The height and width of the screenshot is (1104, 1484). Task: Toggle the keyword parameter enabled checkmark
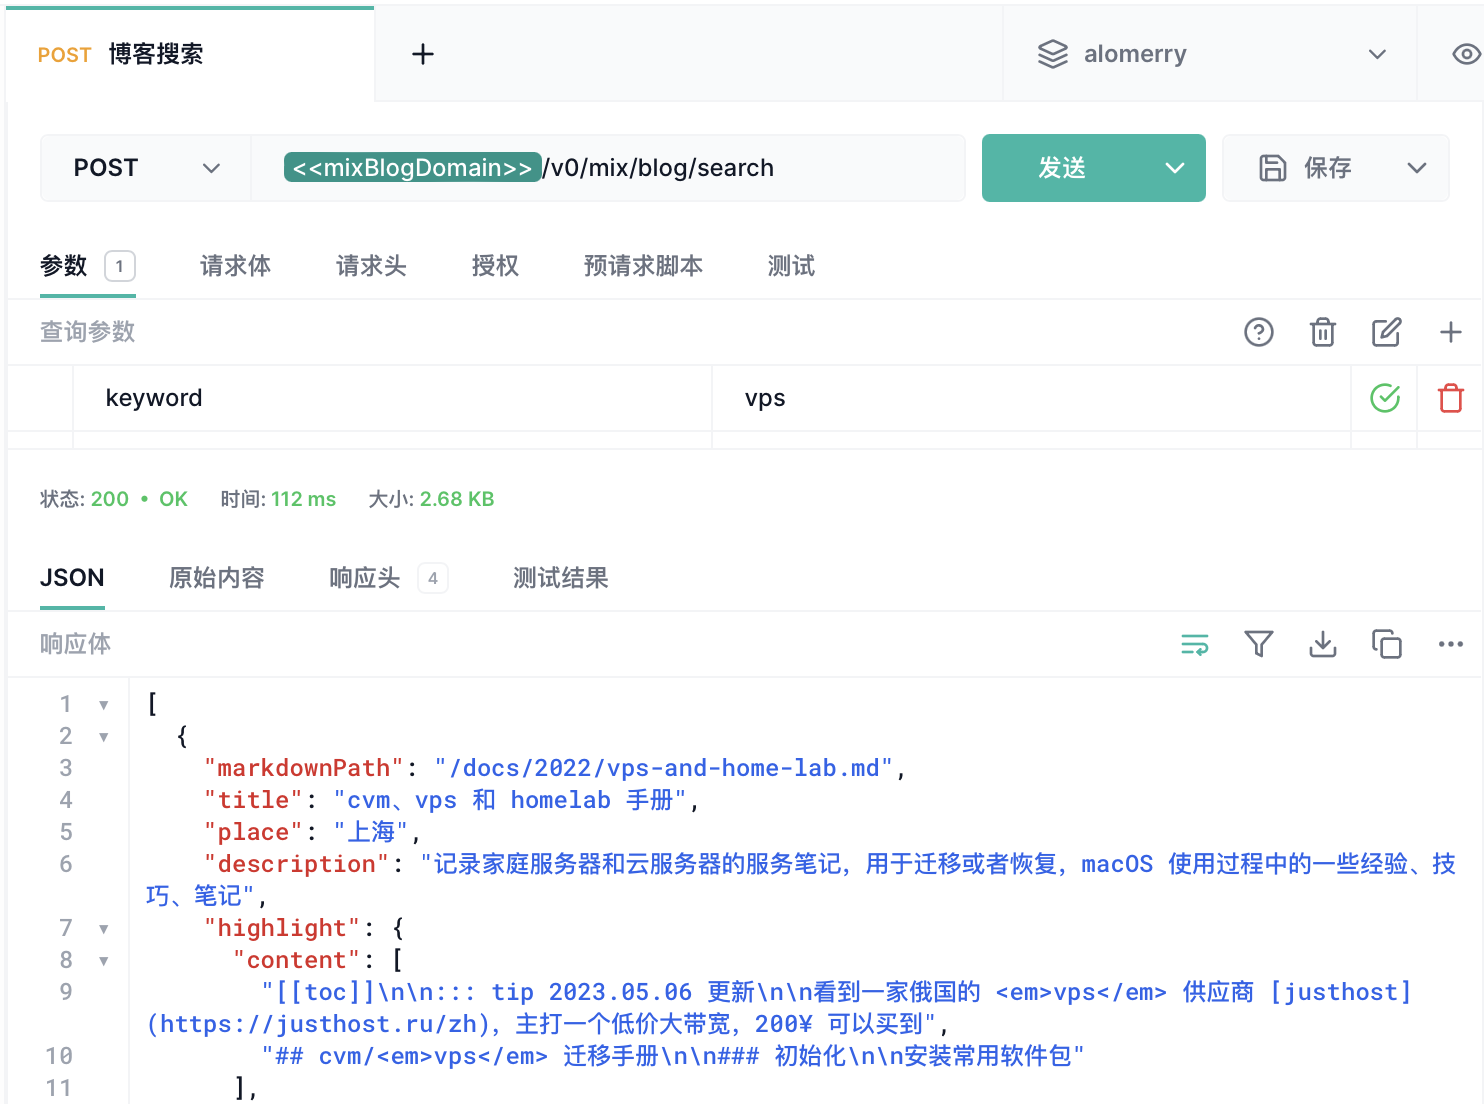tap(1385, 398)
